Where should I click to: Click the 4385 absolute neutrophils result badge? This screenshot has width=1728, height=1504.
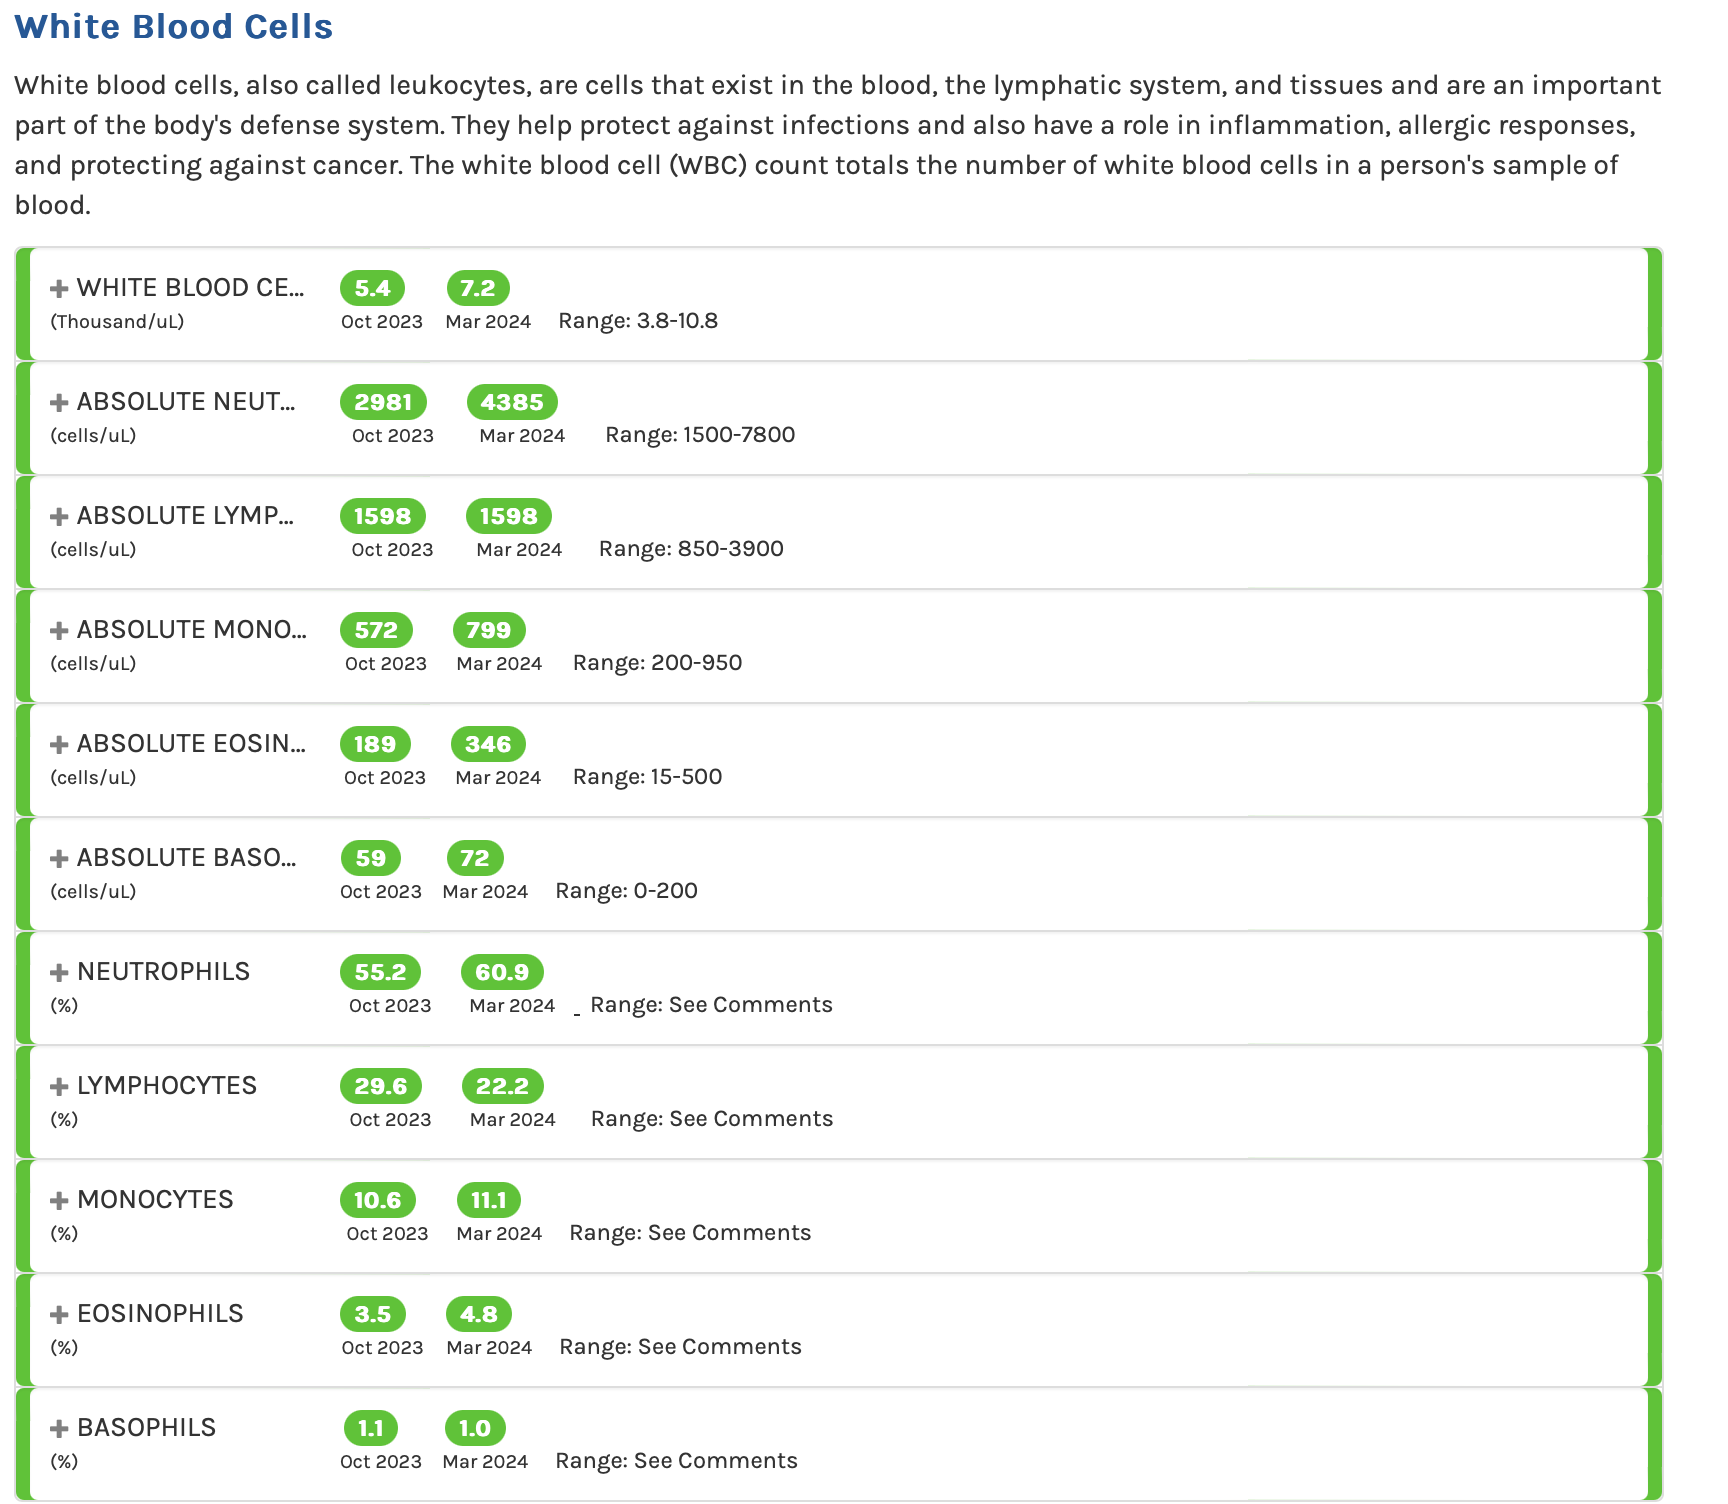click(512, 402)
